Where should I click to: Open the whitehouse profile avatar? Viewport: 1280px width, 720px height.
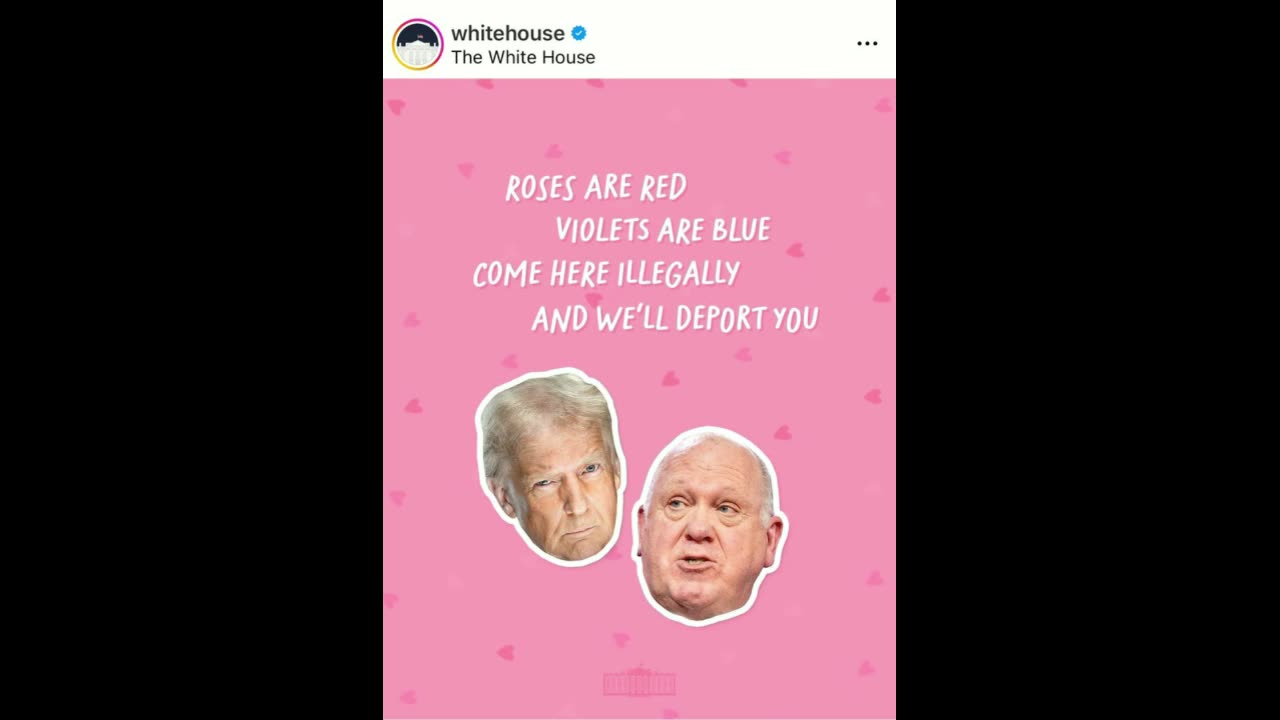click(x=417, y=44)
